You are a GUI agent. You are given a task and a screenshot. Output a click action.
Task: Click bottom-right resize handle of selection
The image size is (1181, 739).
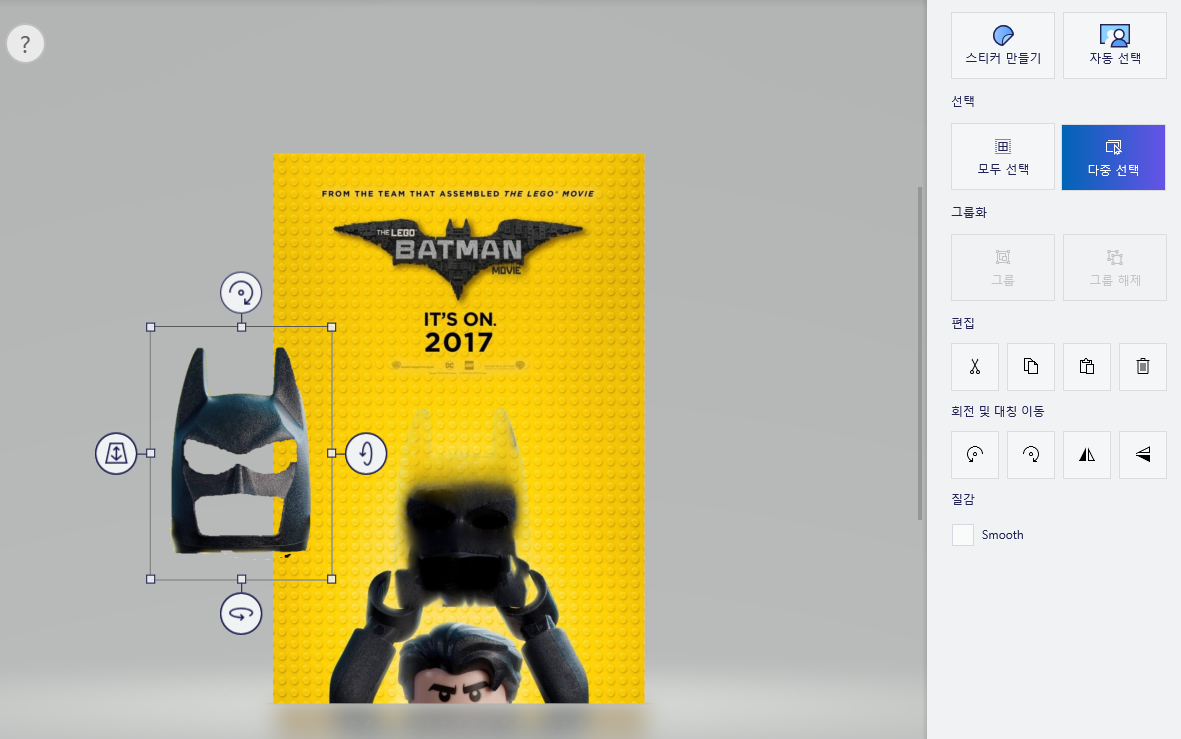(331, 579)
